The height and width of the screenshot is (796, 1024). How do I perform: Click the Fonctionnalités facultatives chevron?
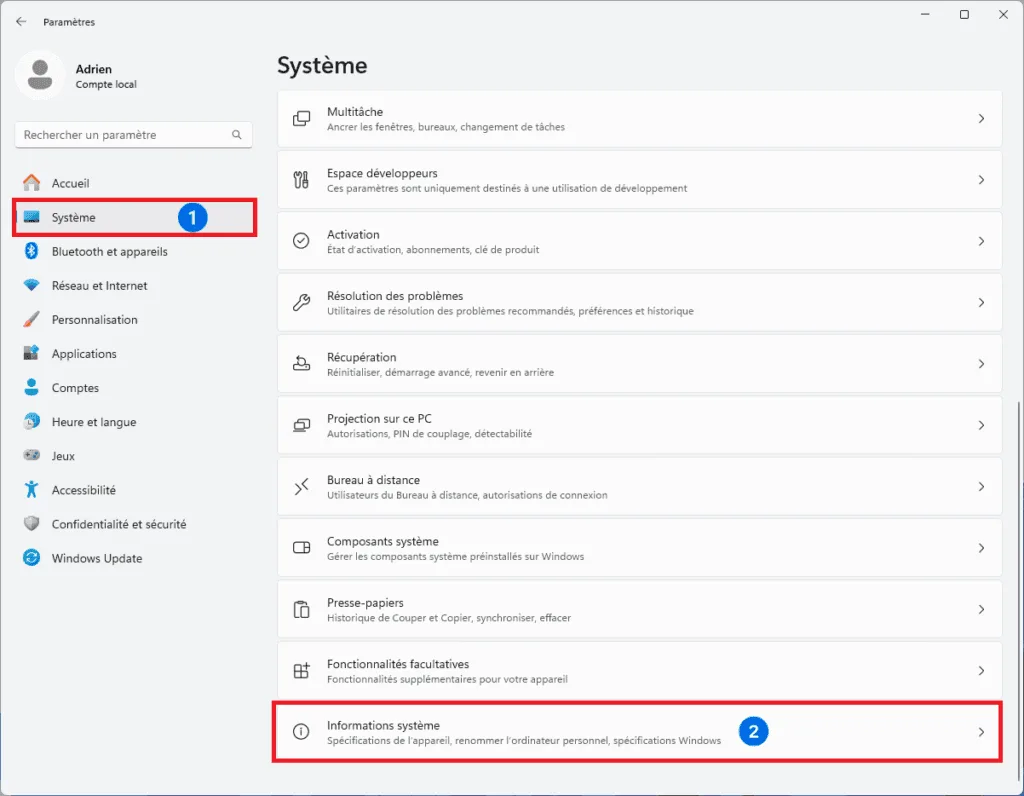pyautogui.click(x=981, y=671)
